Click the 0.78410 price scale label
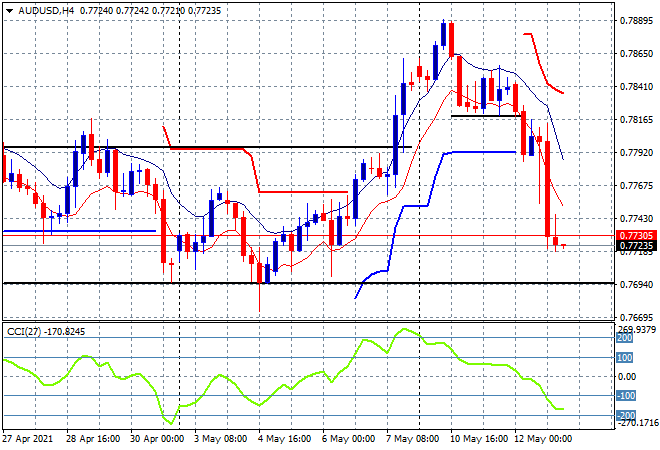This screenshot has width=660, height=450. point(636,87)
